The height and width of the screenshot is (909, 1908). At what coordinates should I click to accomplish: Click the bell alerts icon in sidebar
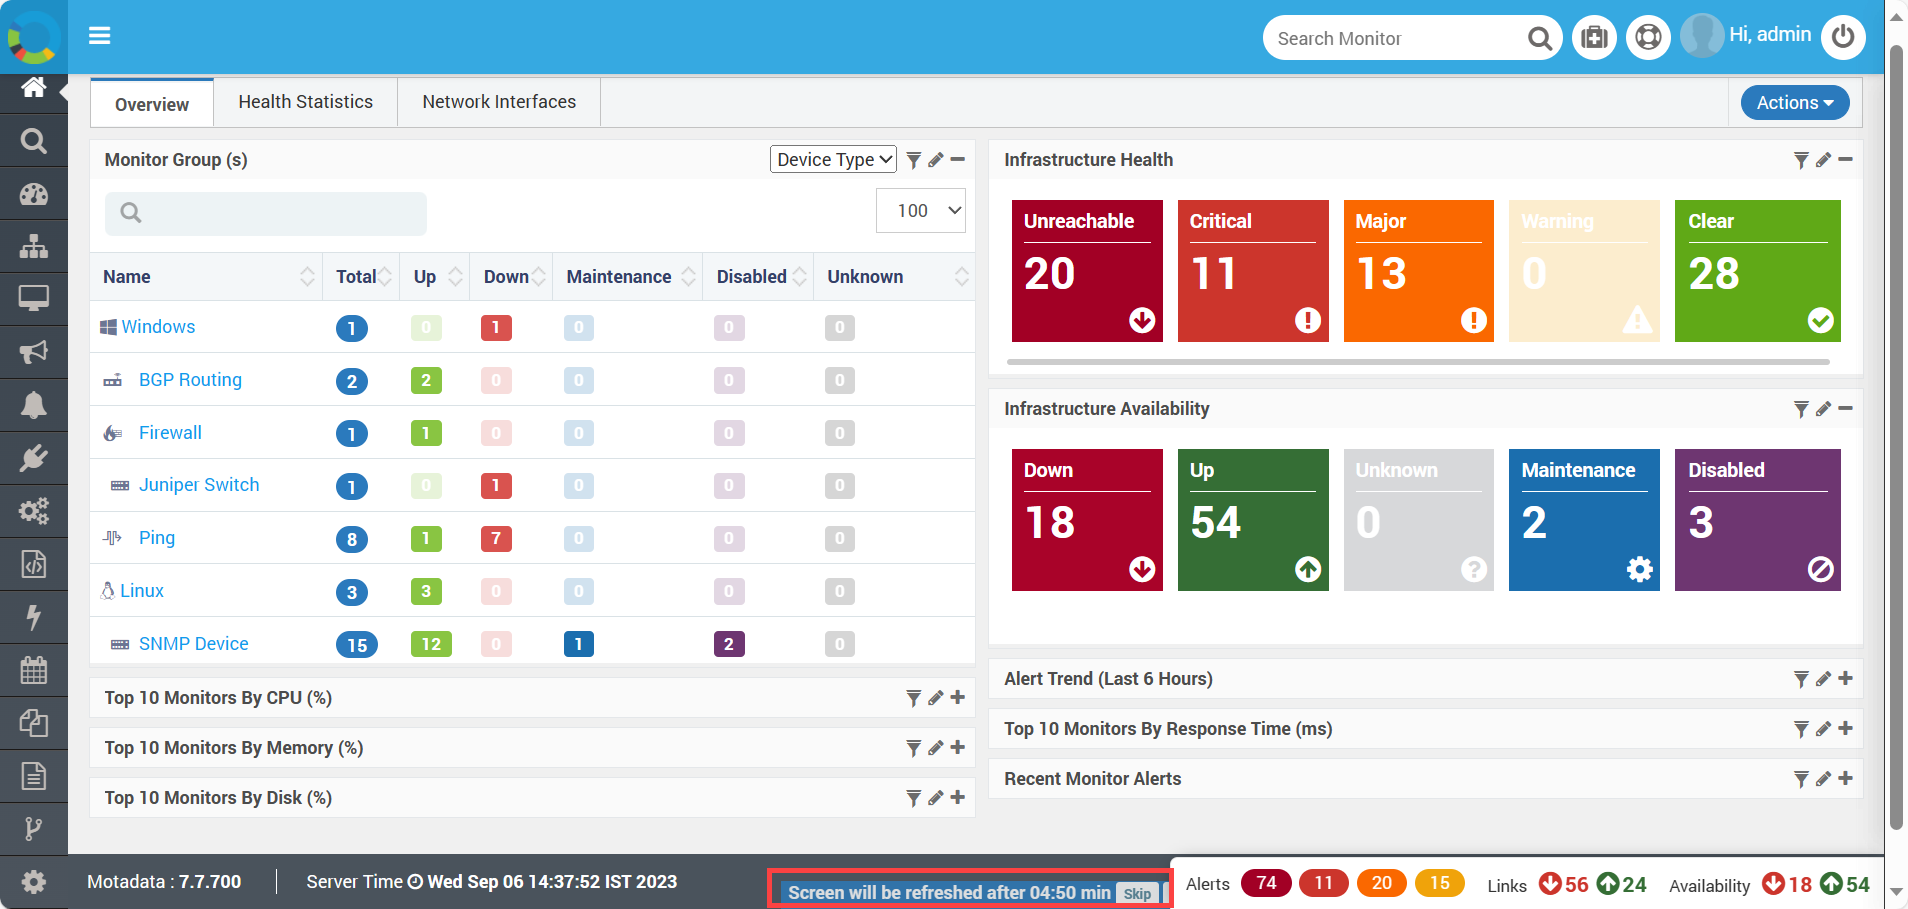tap(34, 405)
